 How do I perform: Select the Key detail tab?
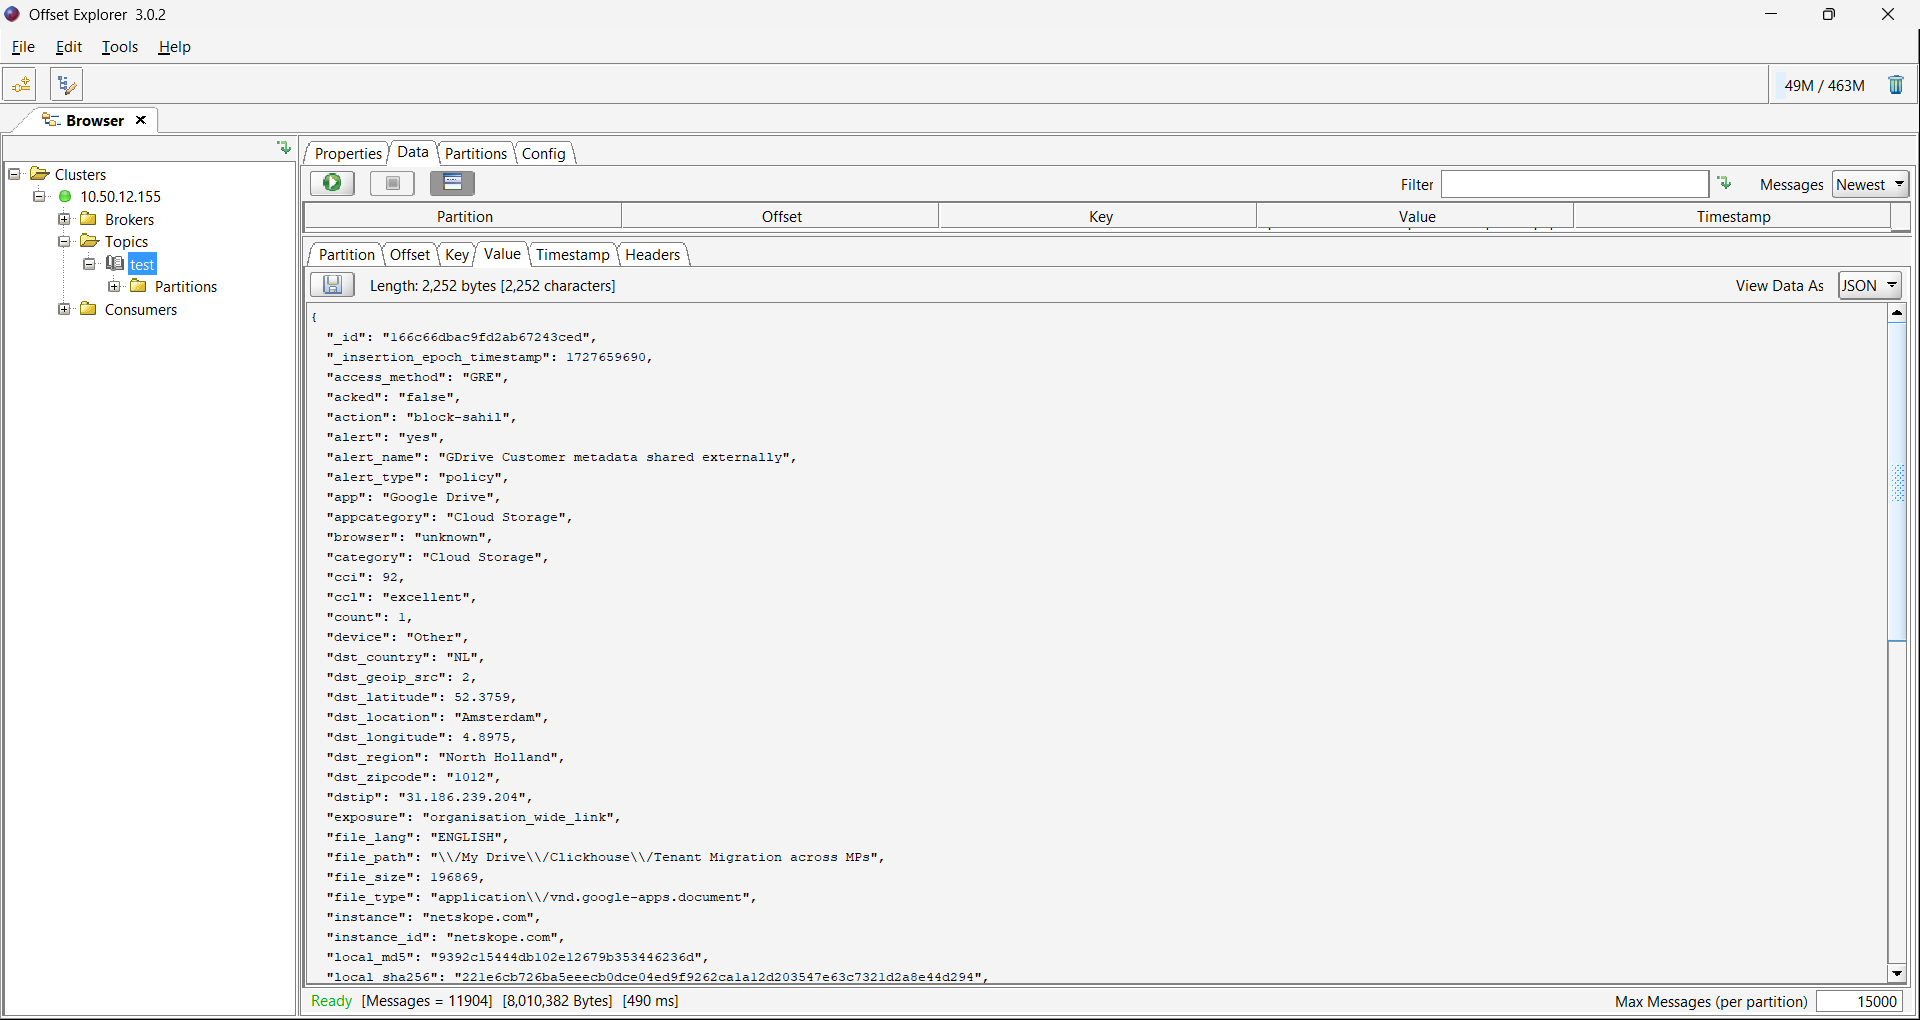(457, 254)
